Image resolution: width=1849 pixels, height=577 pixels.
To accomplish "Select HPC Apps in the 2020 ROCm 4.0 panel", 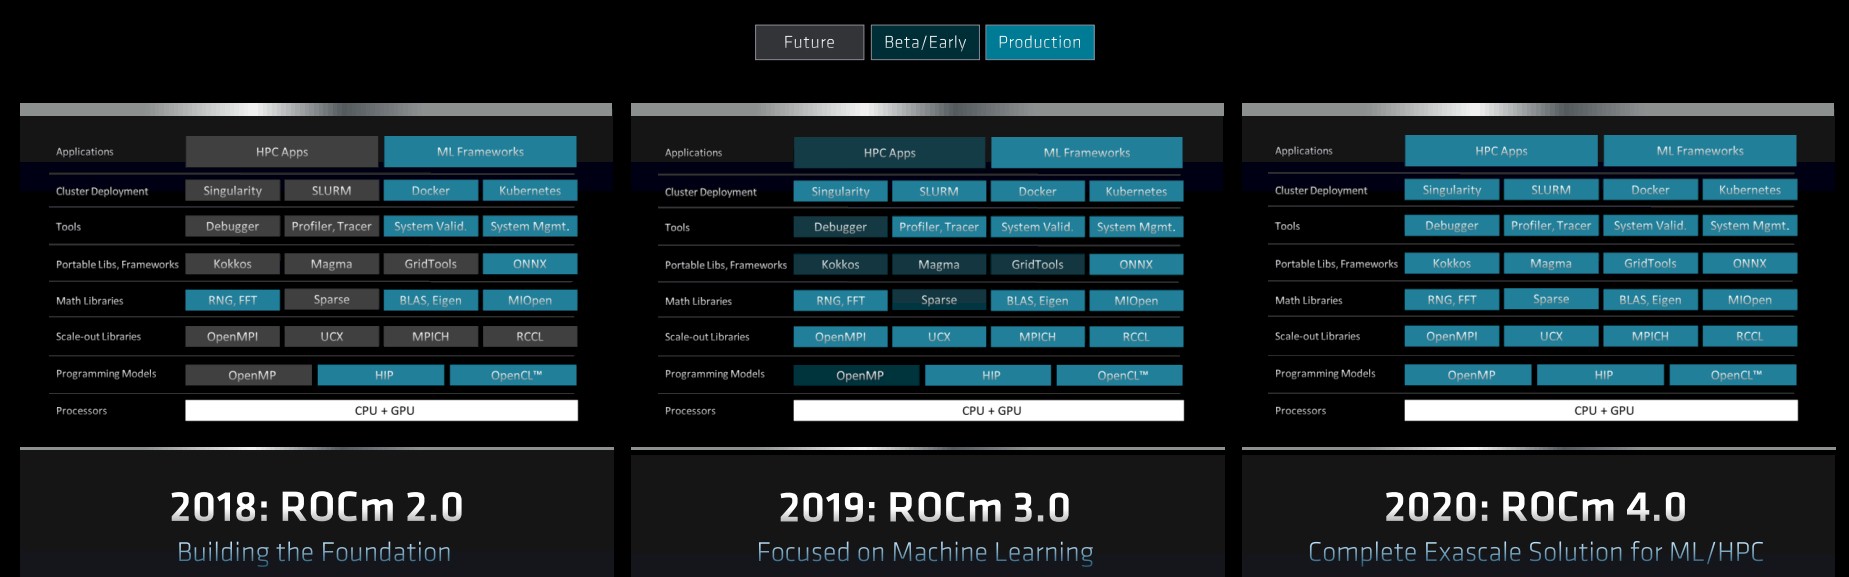I will (x=1501, y=151).
